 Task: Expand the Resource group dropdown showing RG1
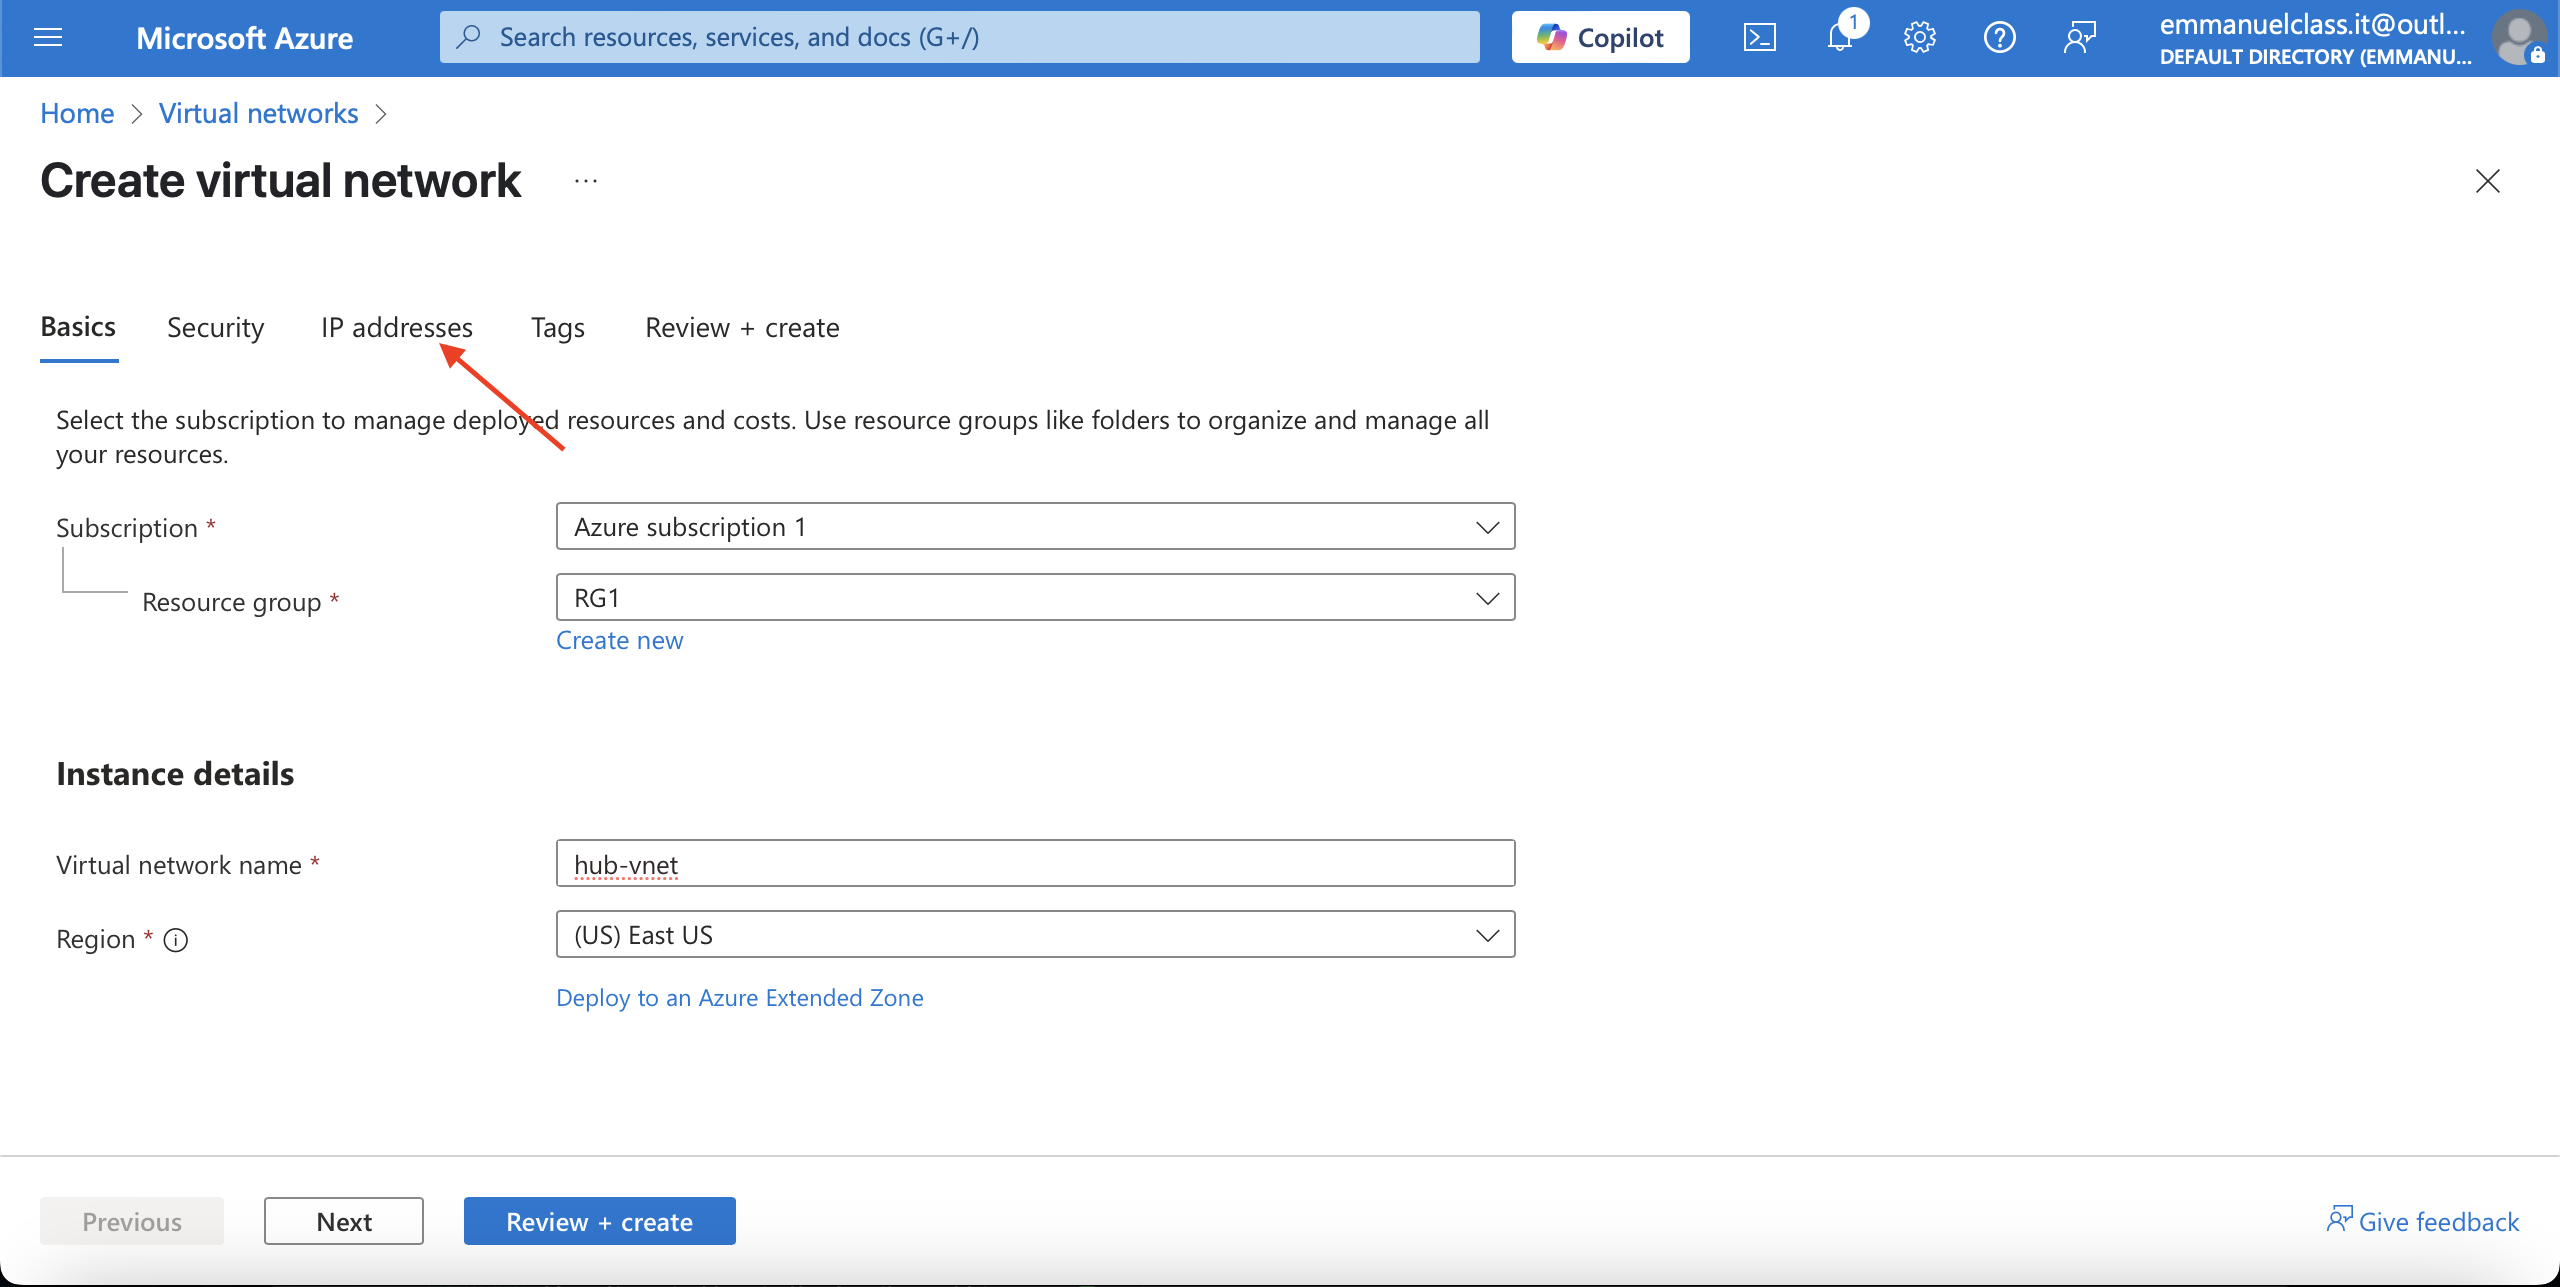point(1036,598)
